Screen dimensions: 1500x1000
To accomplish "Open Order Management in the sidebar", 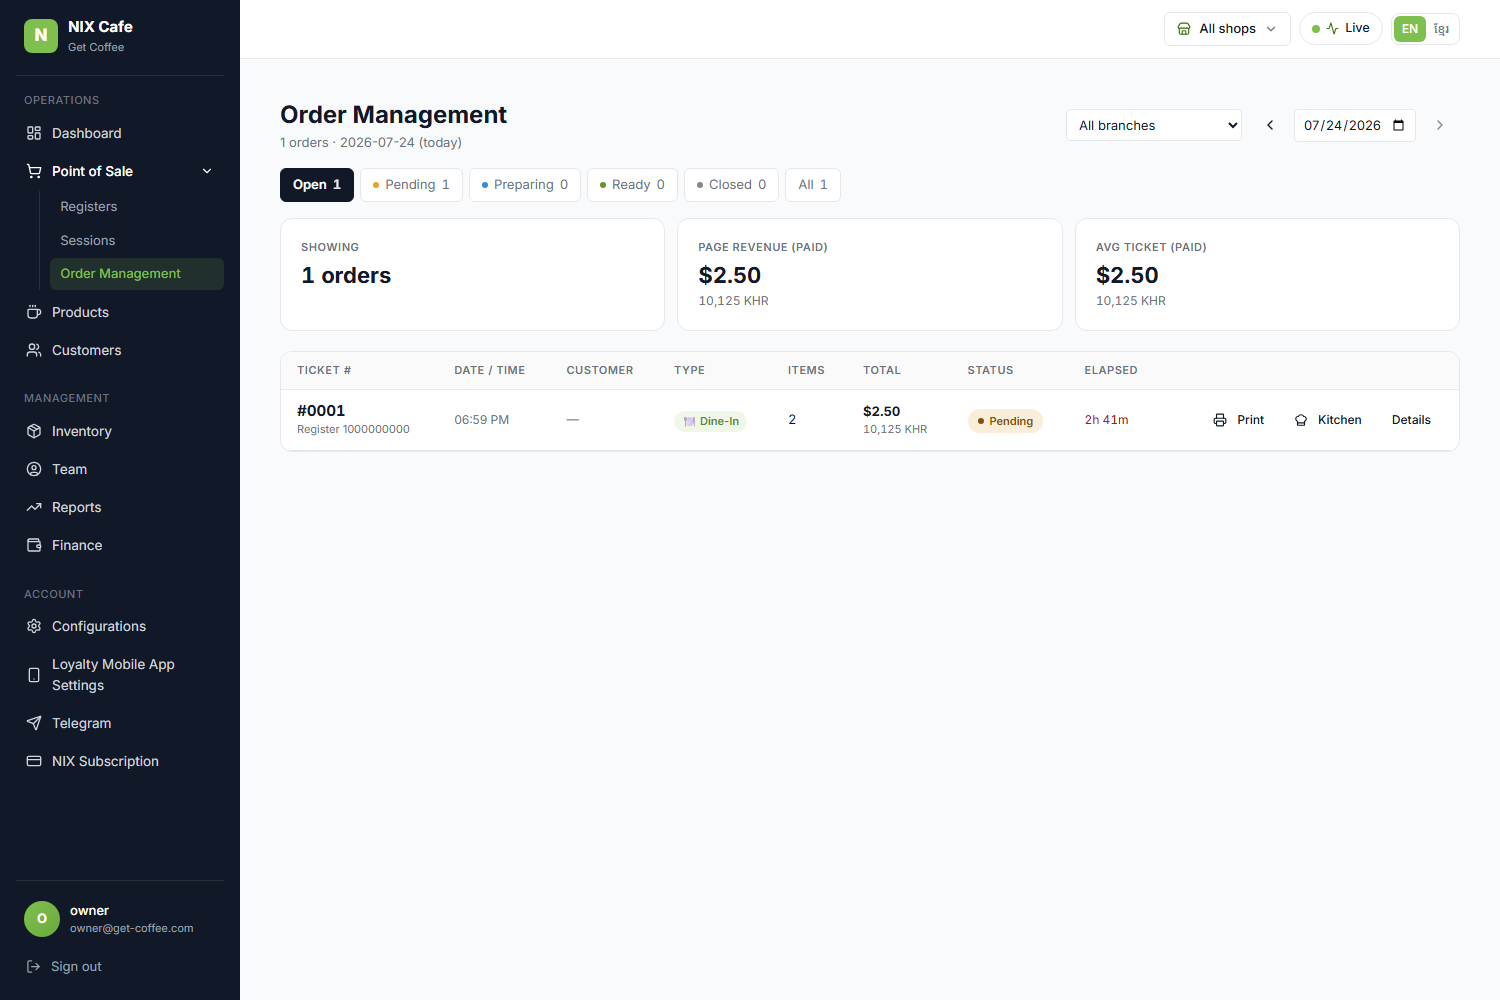I will pyautogui.click(x=137, y=274).
